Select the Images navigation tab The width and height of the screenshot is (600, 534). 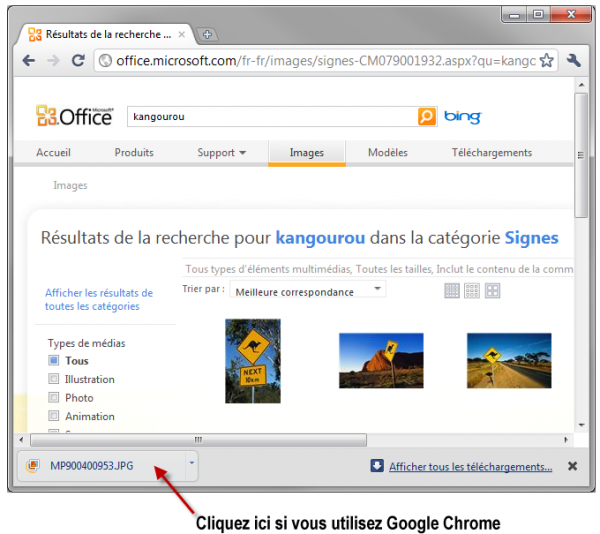(307, 153)
